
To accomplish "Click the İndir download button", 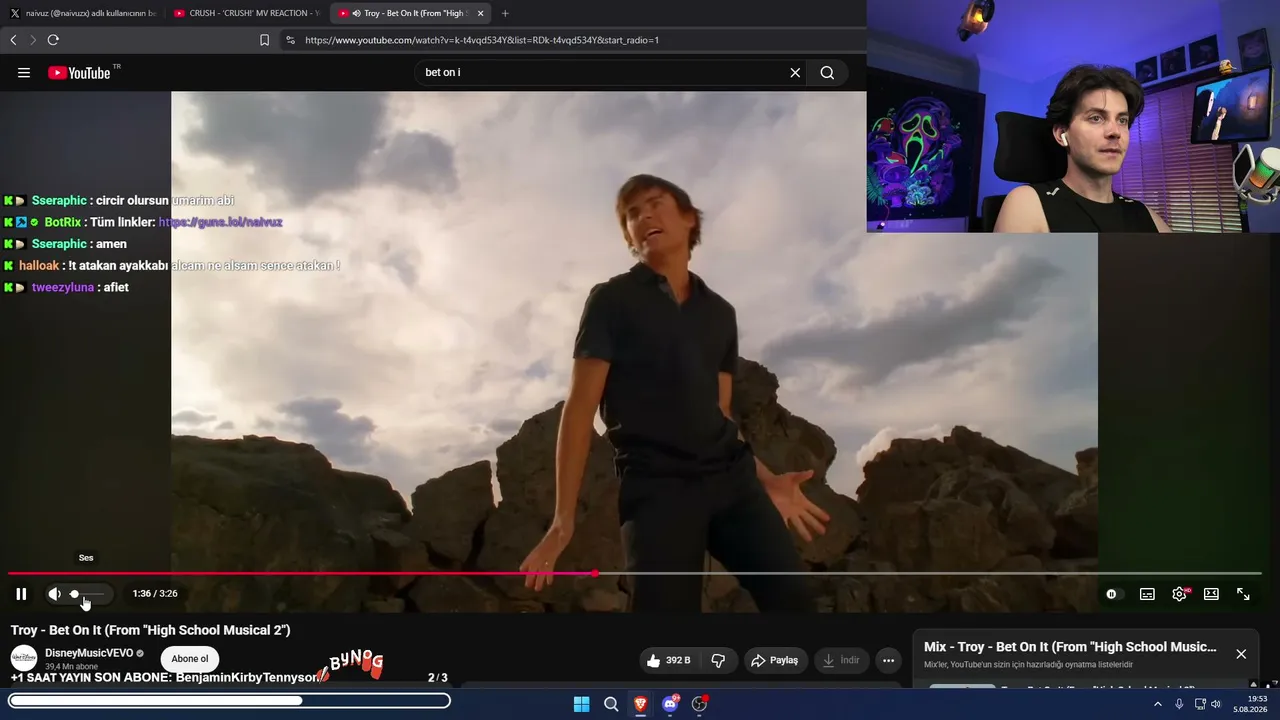I will (840, 660).
